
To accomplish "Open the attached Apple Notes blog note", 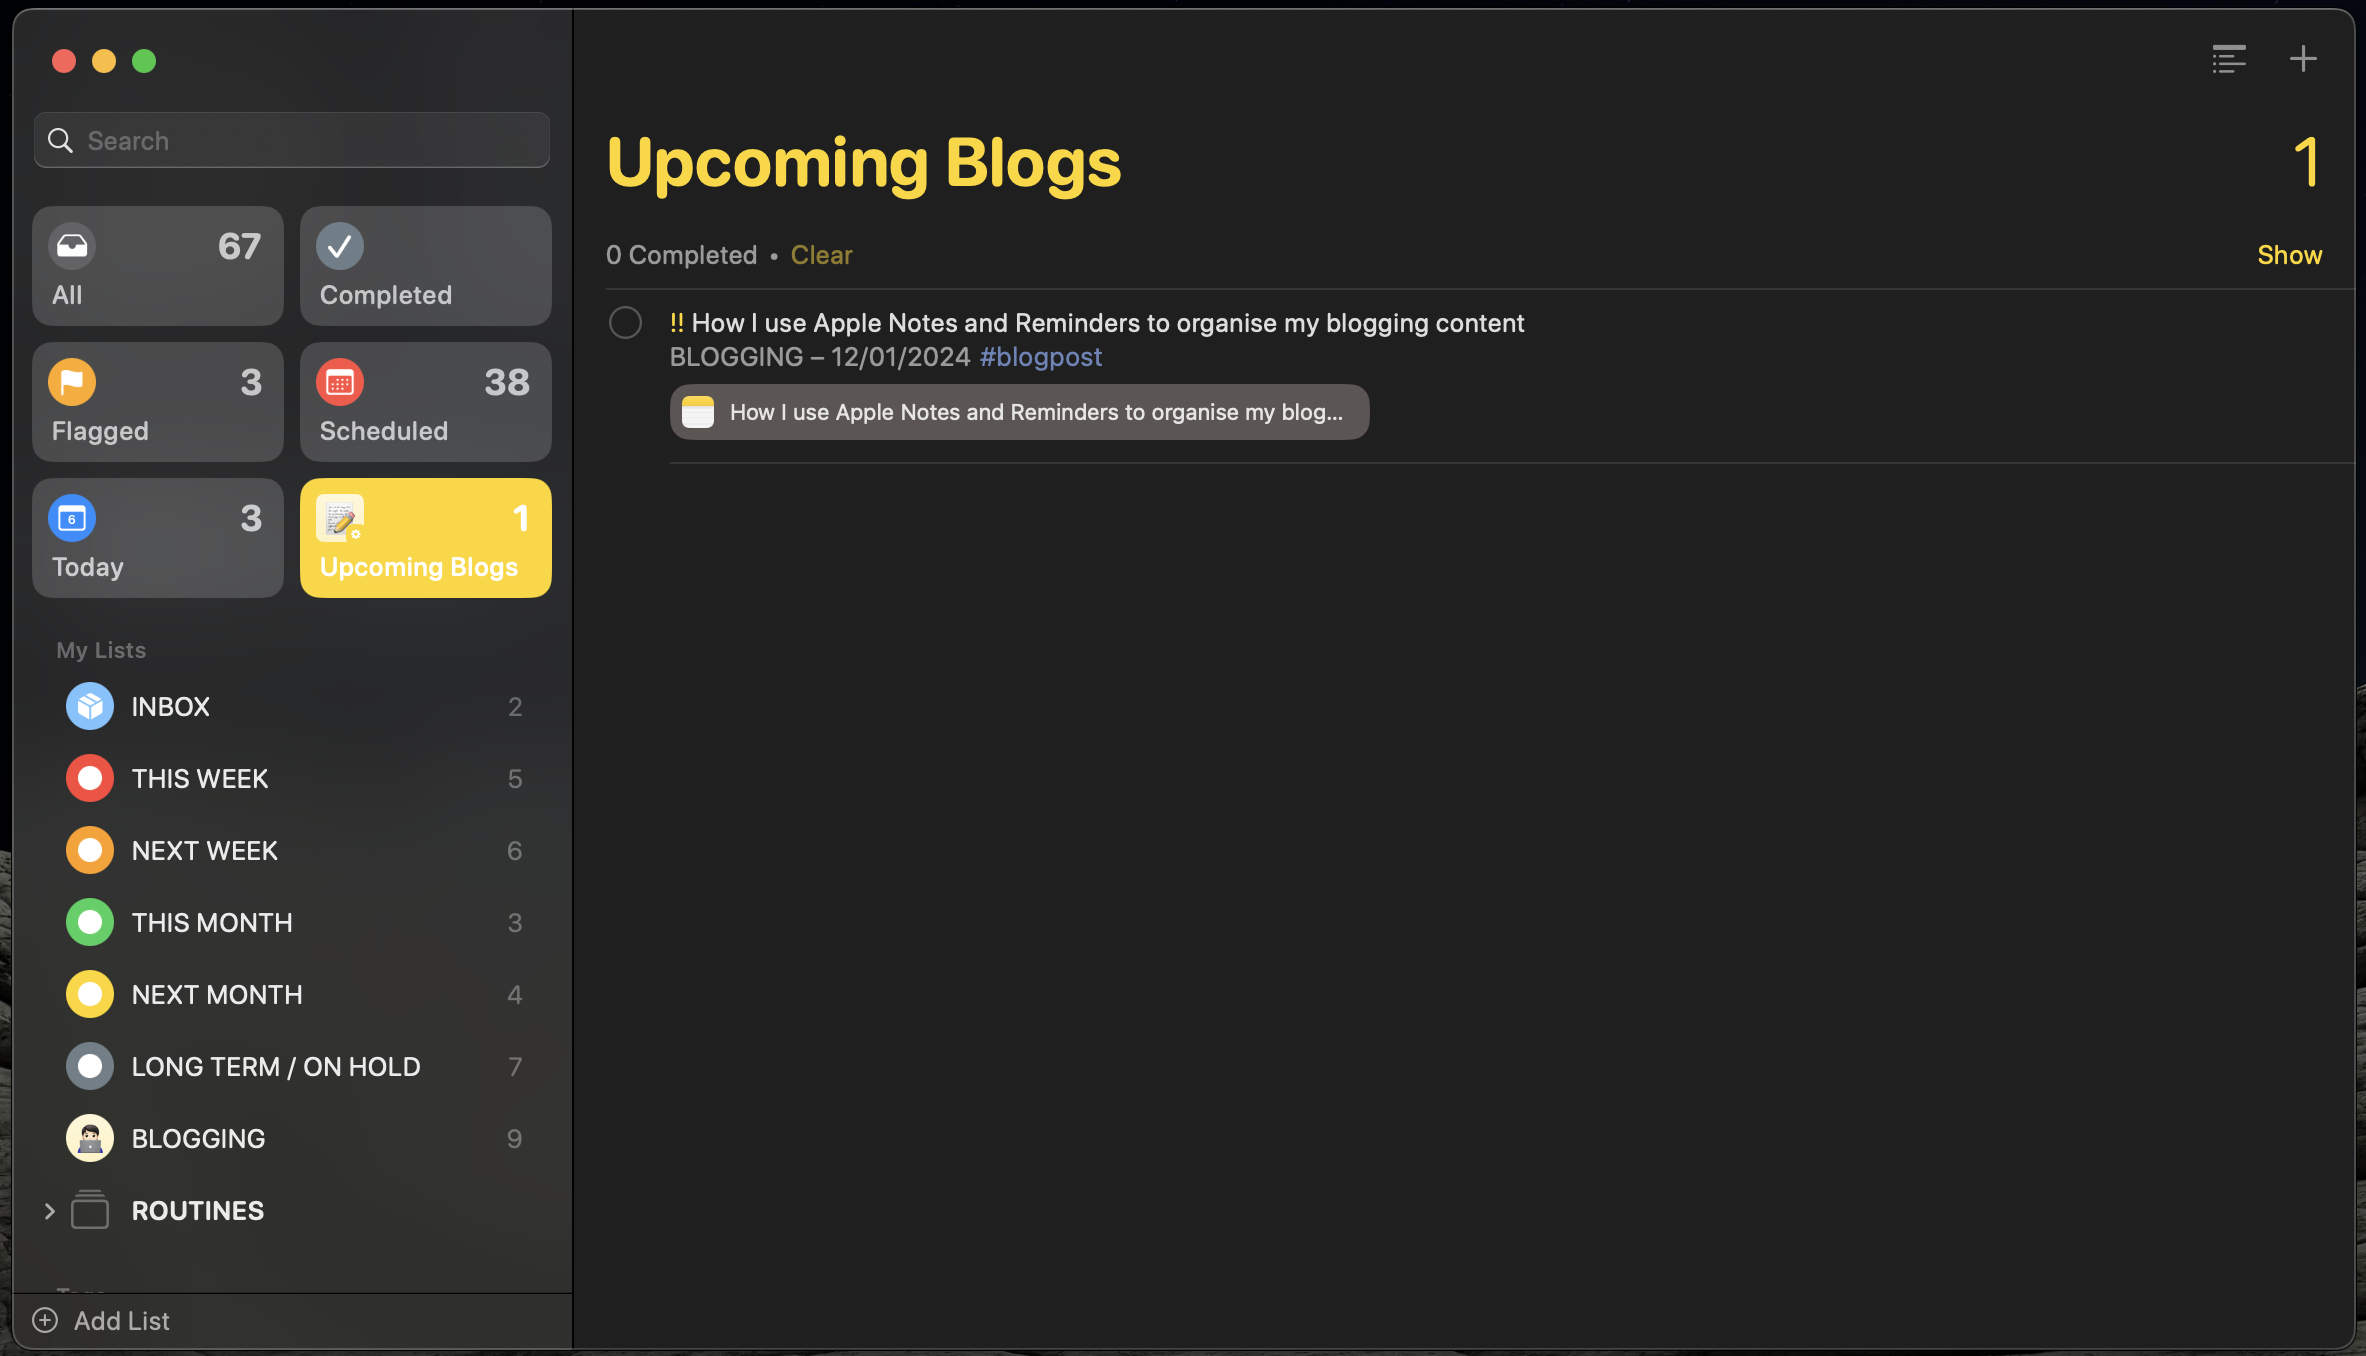I will pyautogui.click(x=1018, y=411).
